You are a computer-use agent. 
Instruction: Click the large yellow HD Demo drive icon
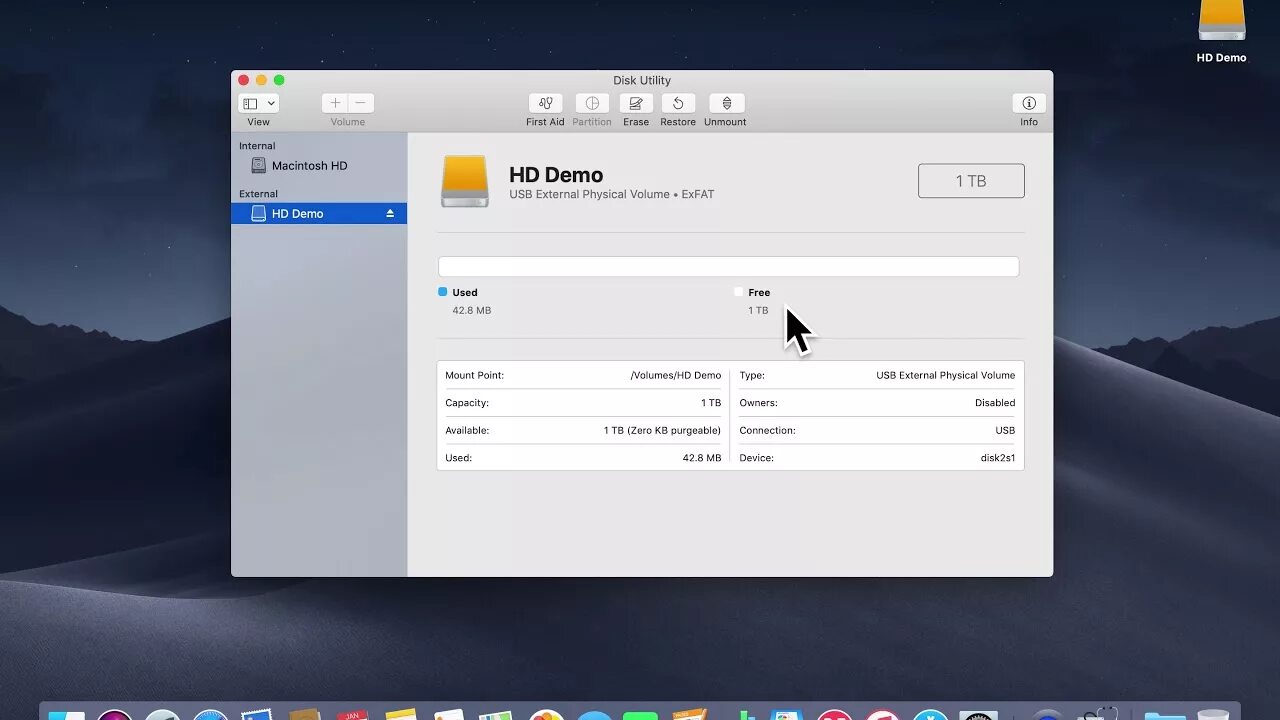click(x=465, y=181)
